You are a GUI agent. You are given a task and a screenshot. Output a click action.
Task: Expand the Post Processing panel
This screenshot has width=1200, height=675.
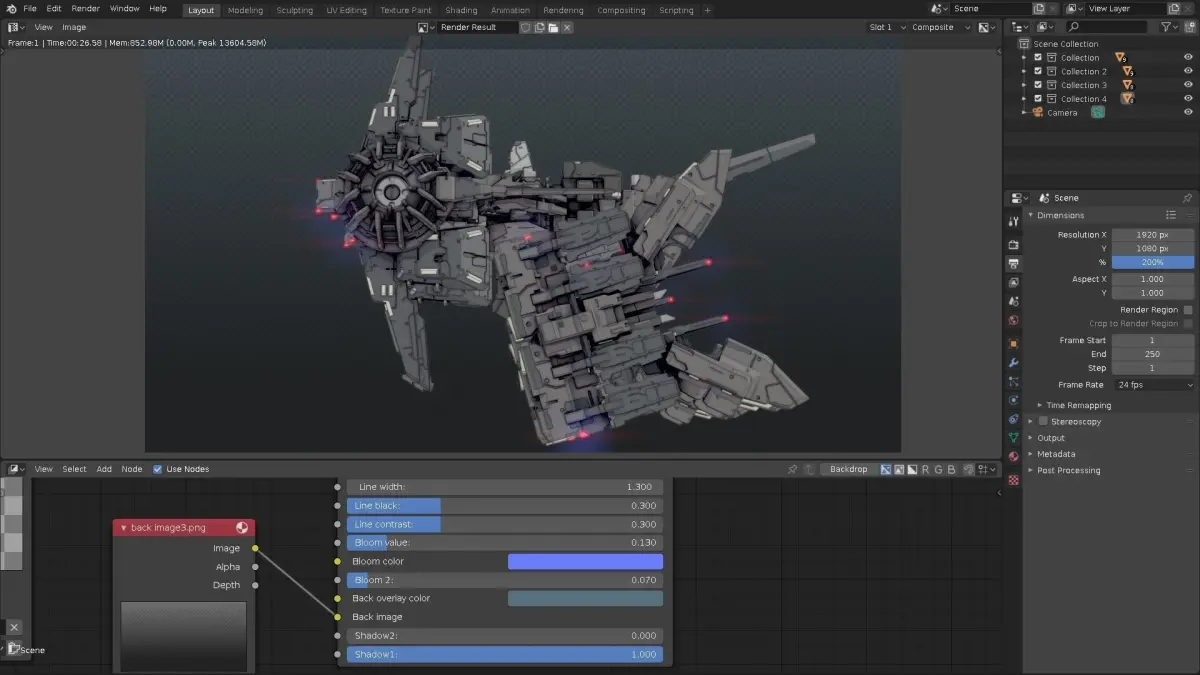(x=1068, y=470)
